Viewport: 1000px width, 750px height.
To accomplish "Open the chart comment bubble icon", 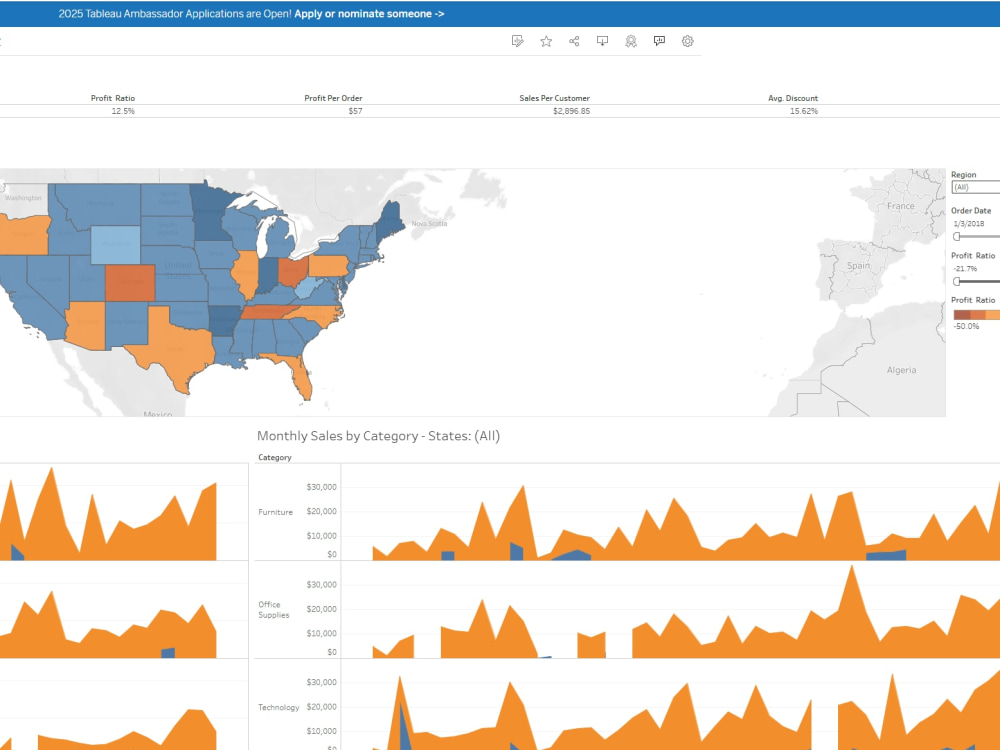I will pos(659,41).
